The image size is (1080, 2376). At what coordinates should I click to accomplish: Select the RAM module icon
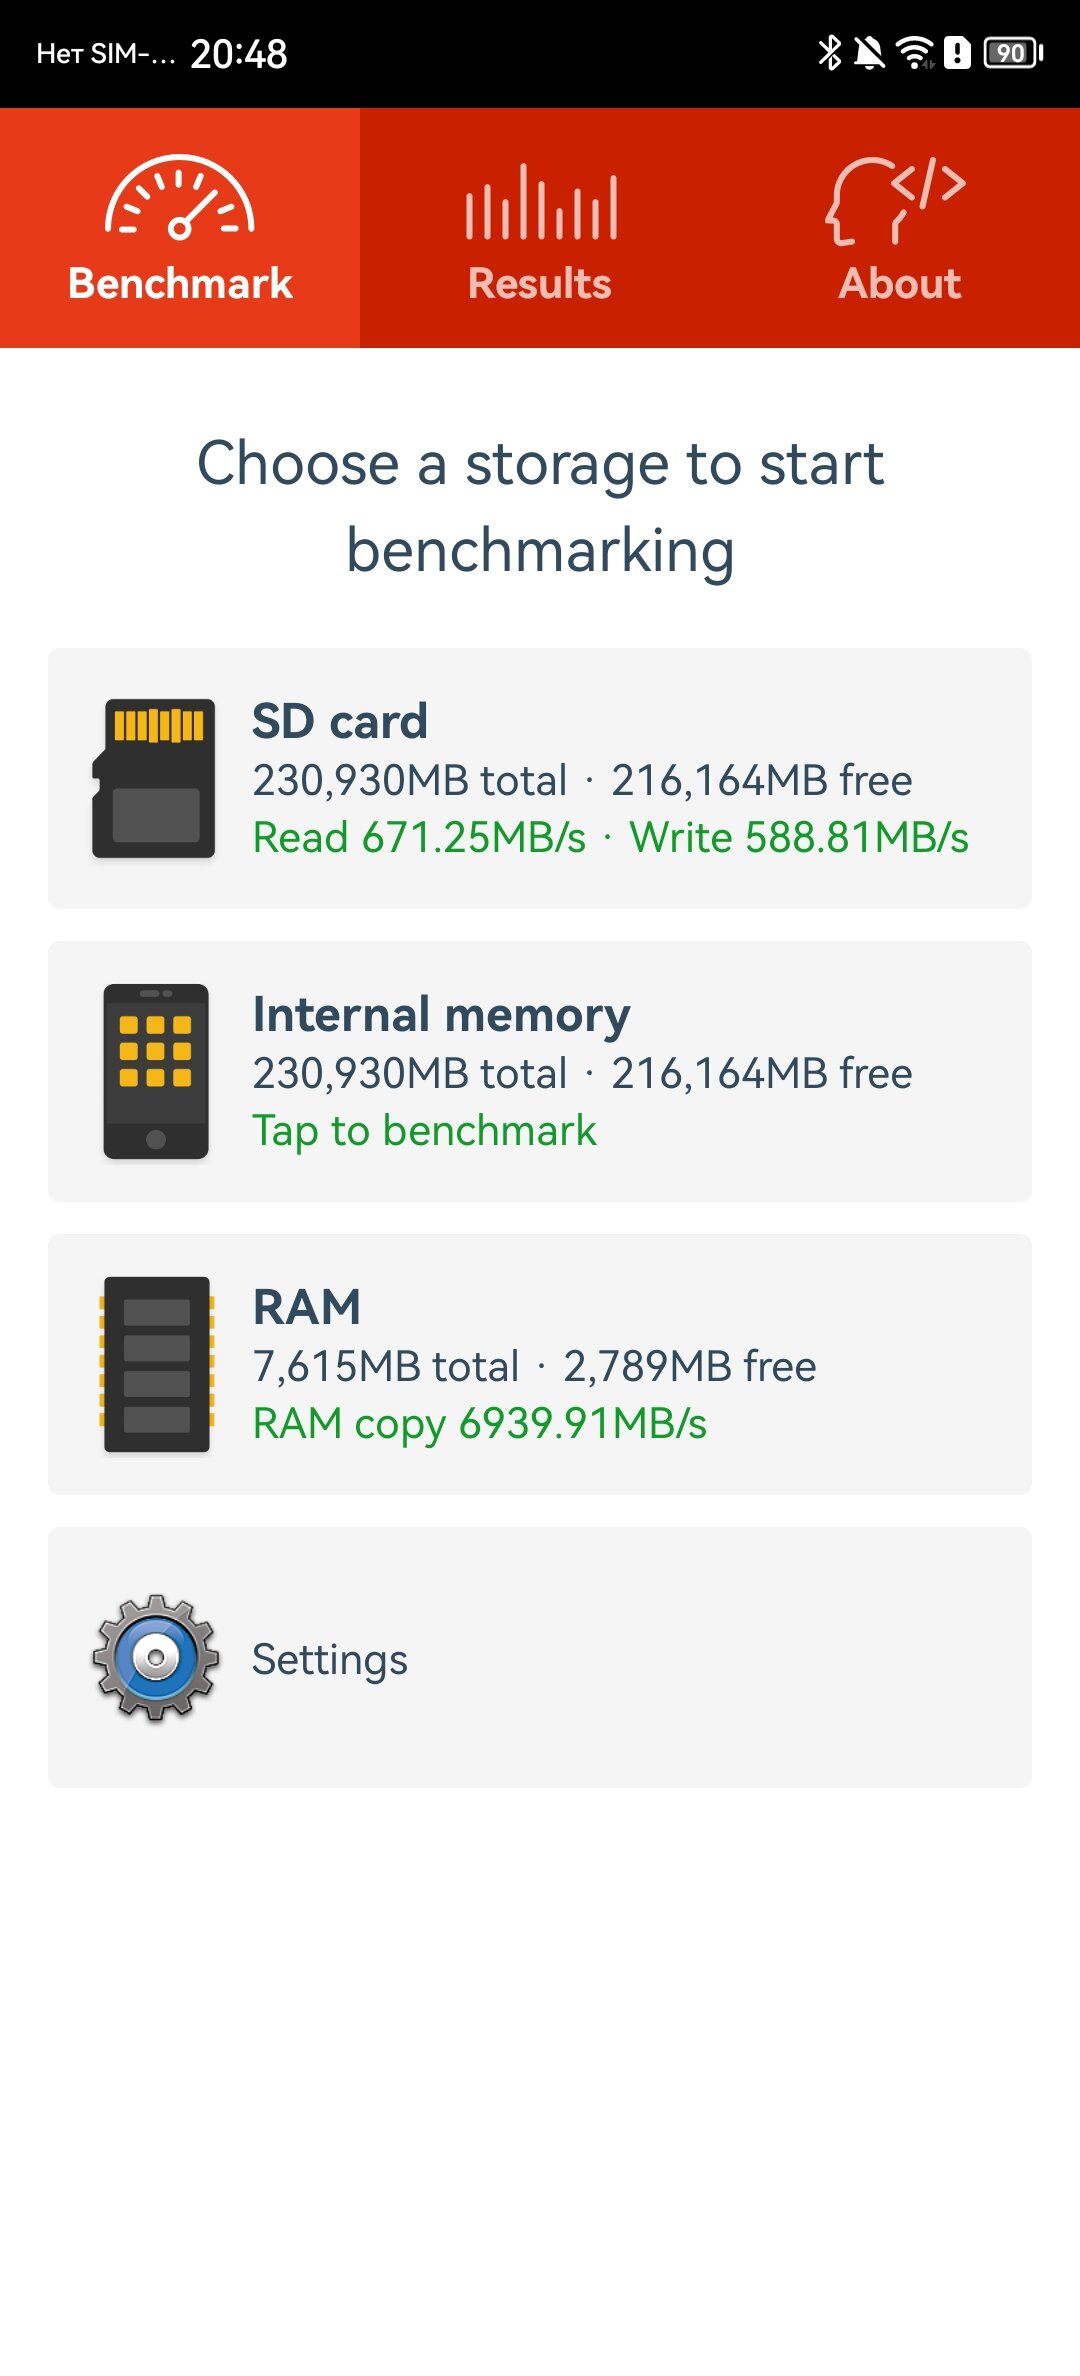point(156,1364)
